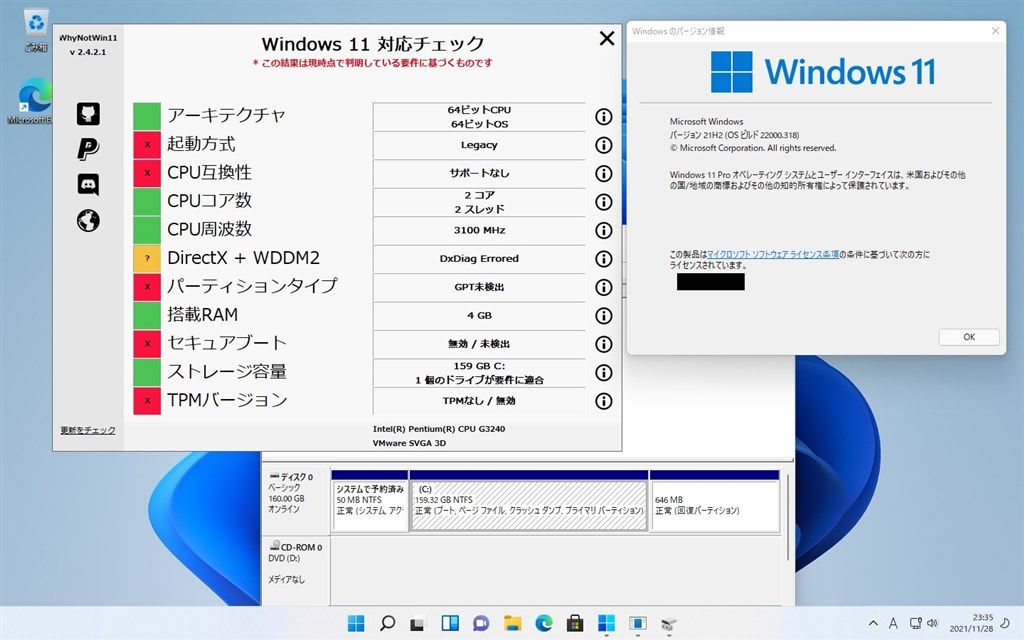Screen dimensions: 1024x640
Task: Click the 3100 MHz value
Action: (x=479, y=230)
